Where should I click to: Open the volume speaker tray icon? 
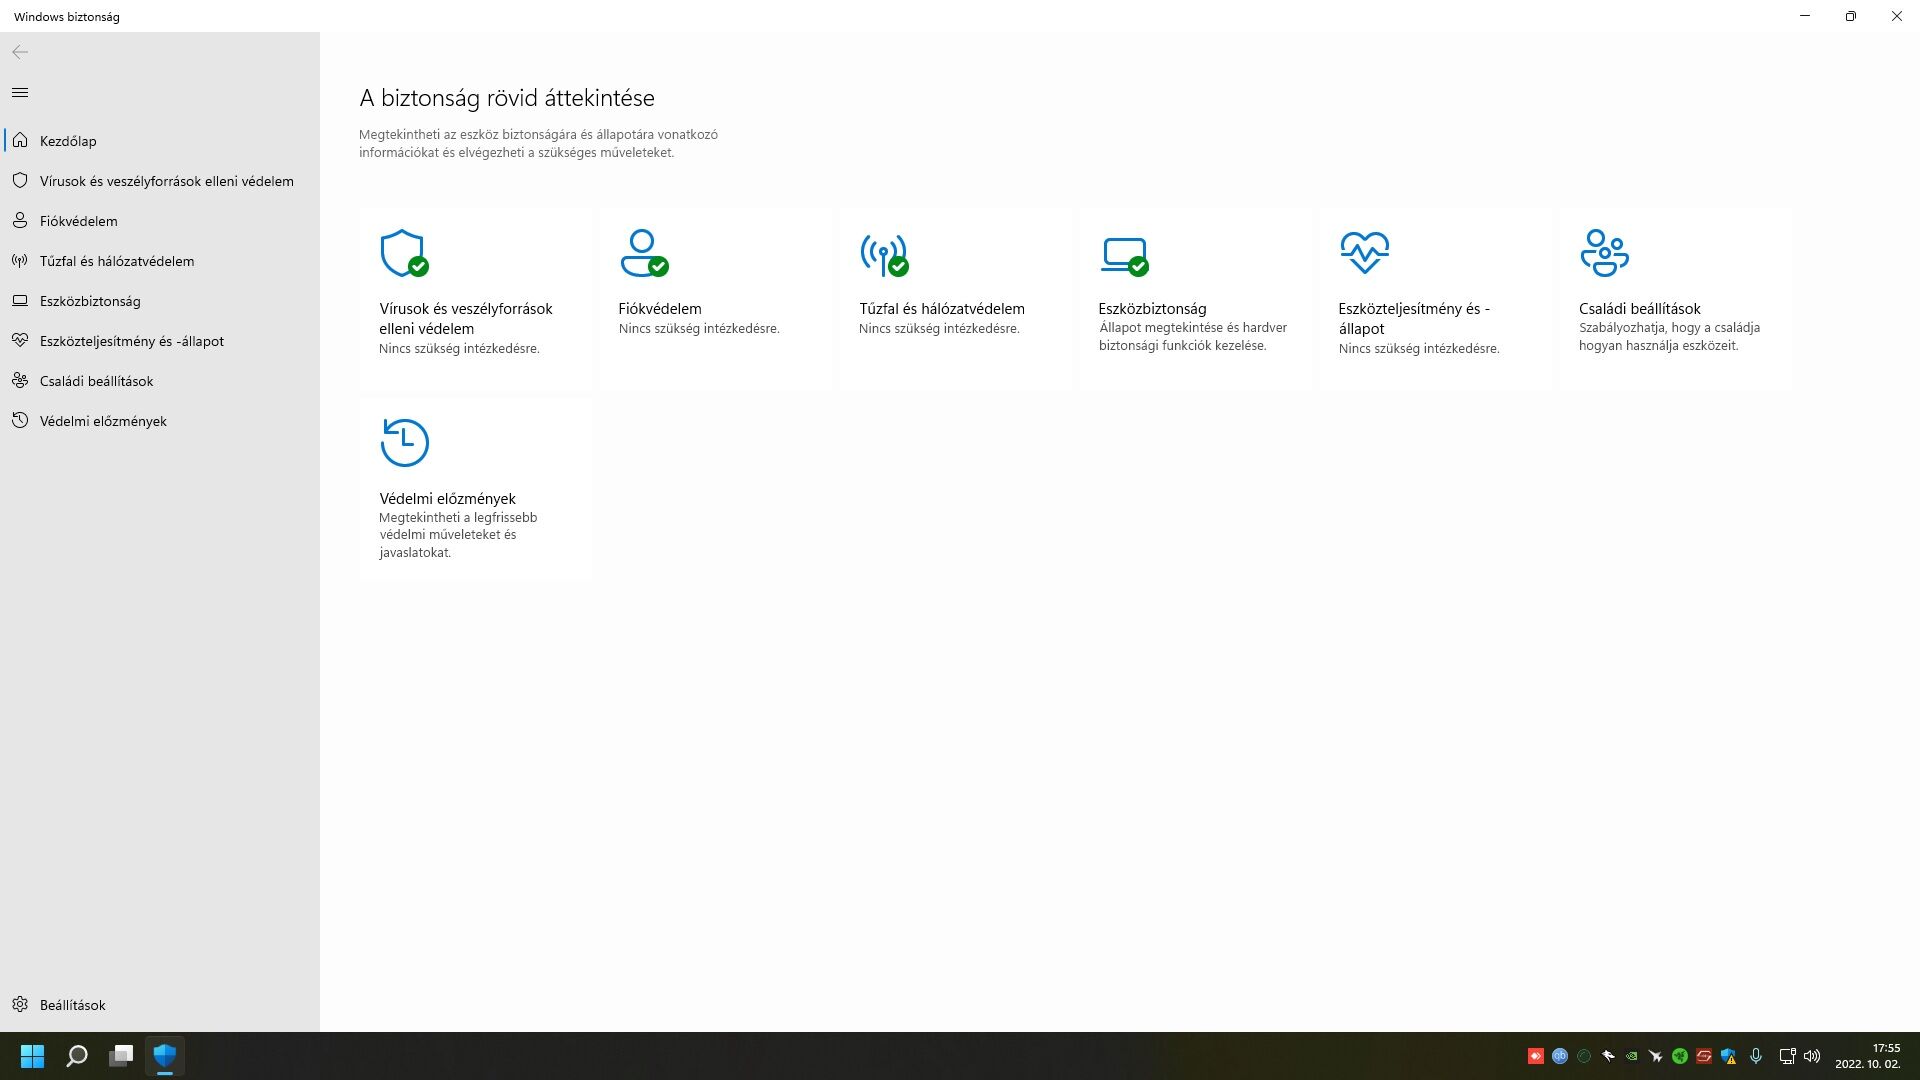(x=1812, y=1056)
